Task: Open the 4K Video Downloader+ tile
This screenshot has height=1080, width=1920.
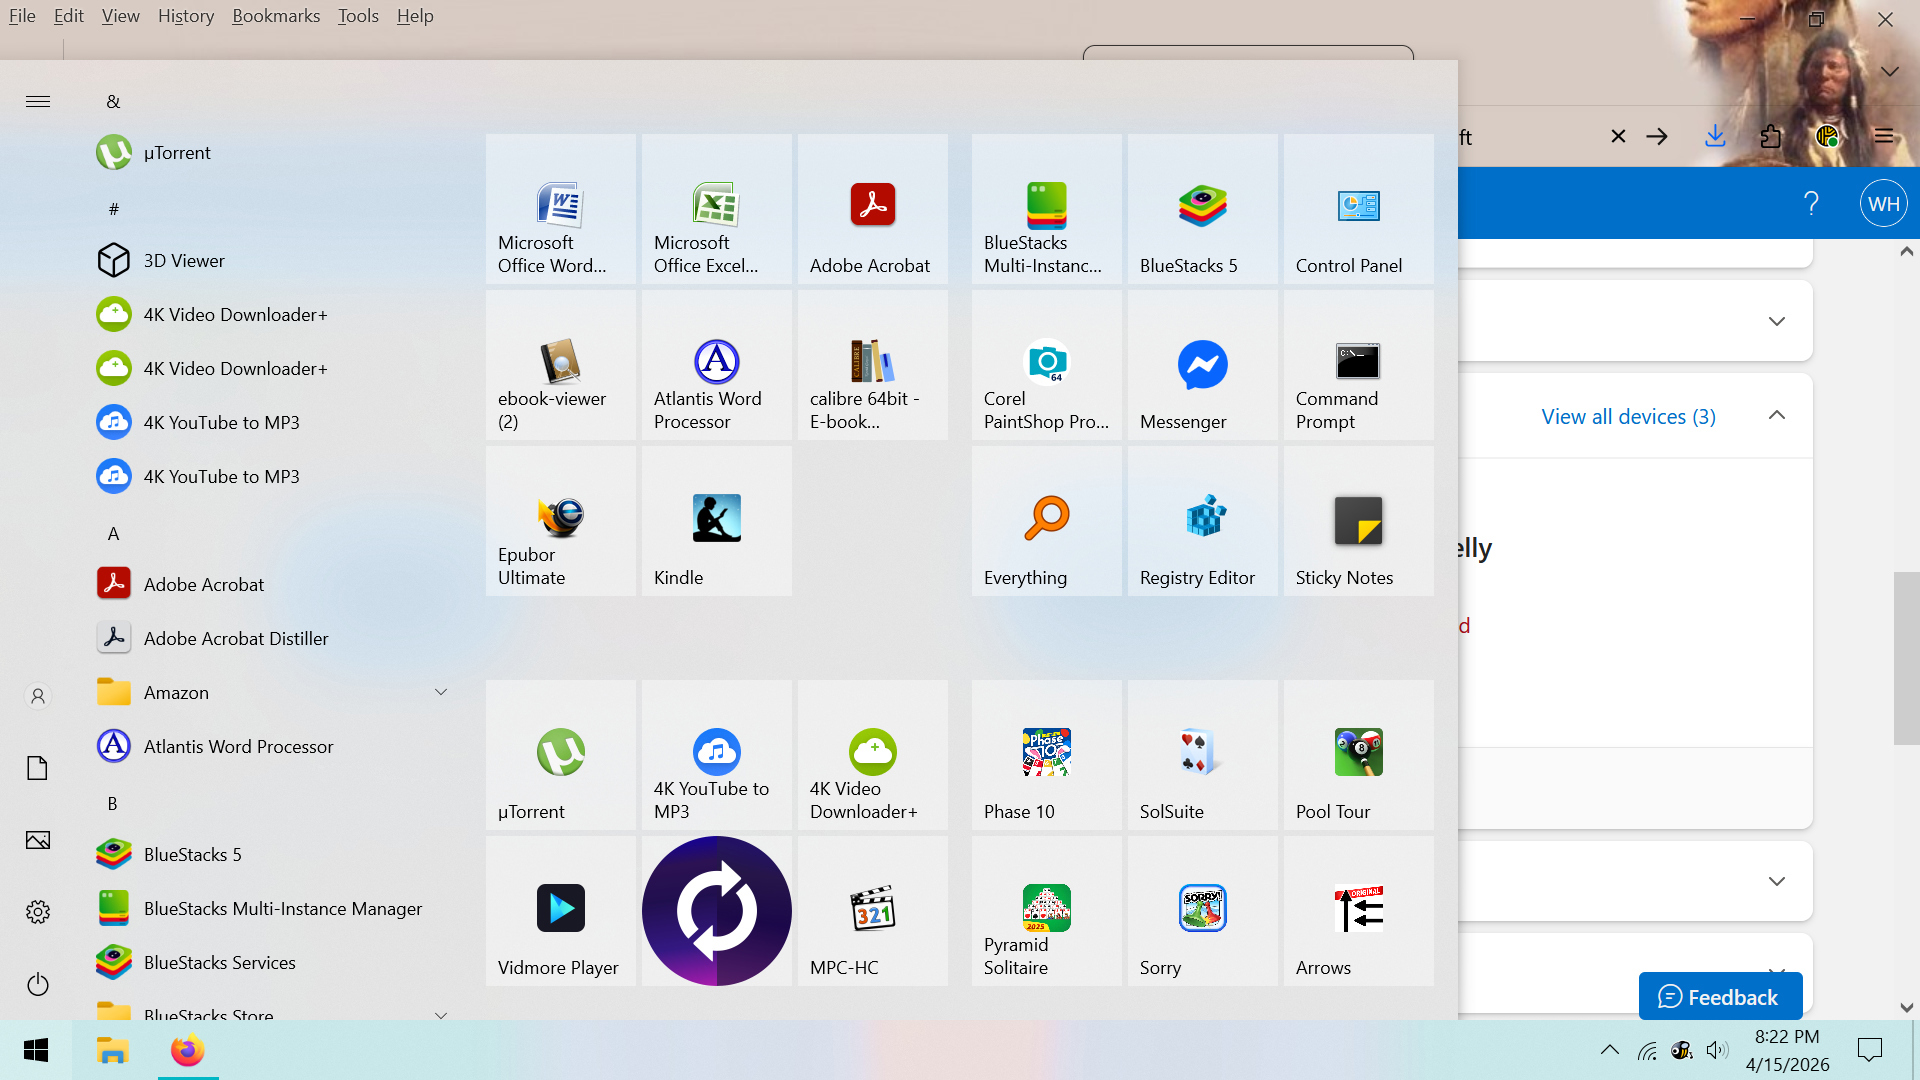Action: click(873, 755)
